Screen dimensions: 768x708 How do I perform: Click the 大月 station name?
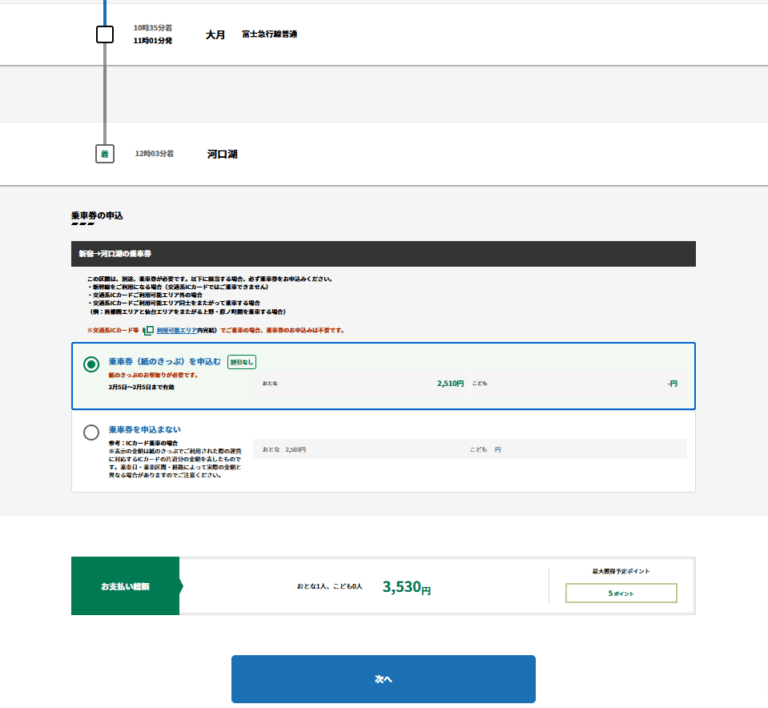click(215, 35)
